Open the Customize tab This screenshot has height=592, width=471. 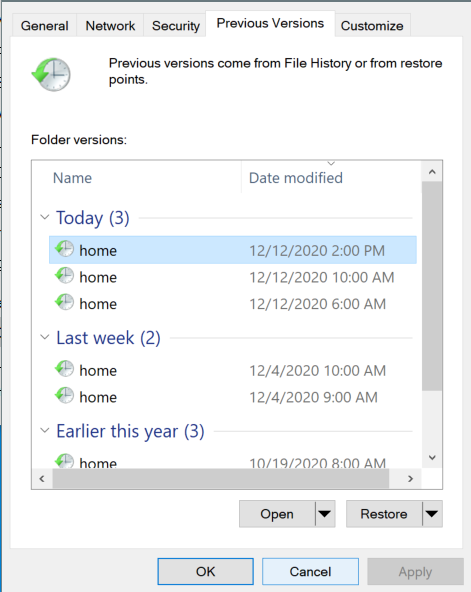(x=372, y=26)
